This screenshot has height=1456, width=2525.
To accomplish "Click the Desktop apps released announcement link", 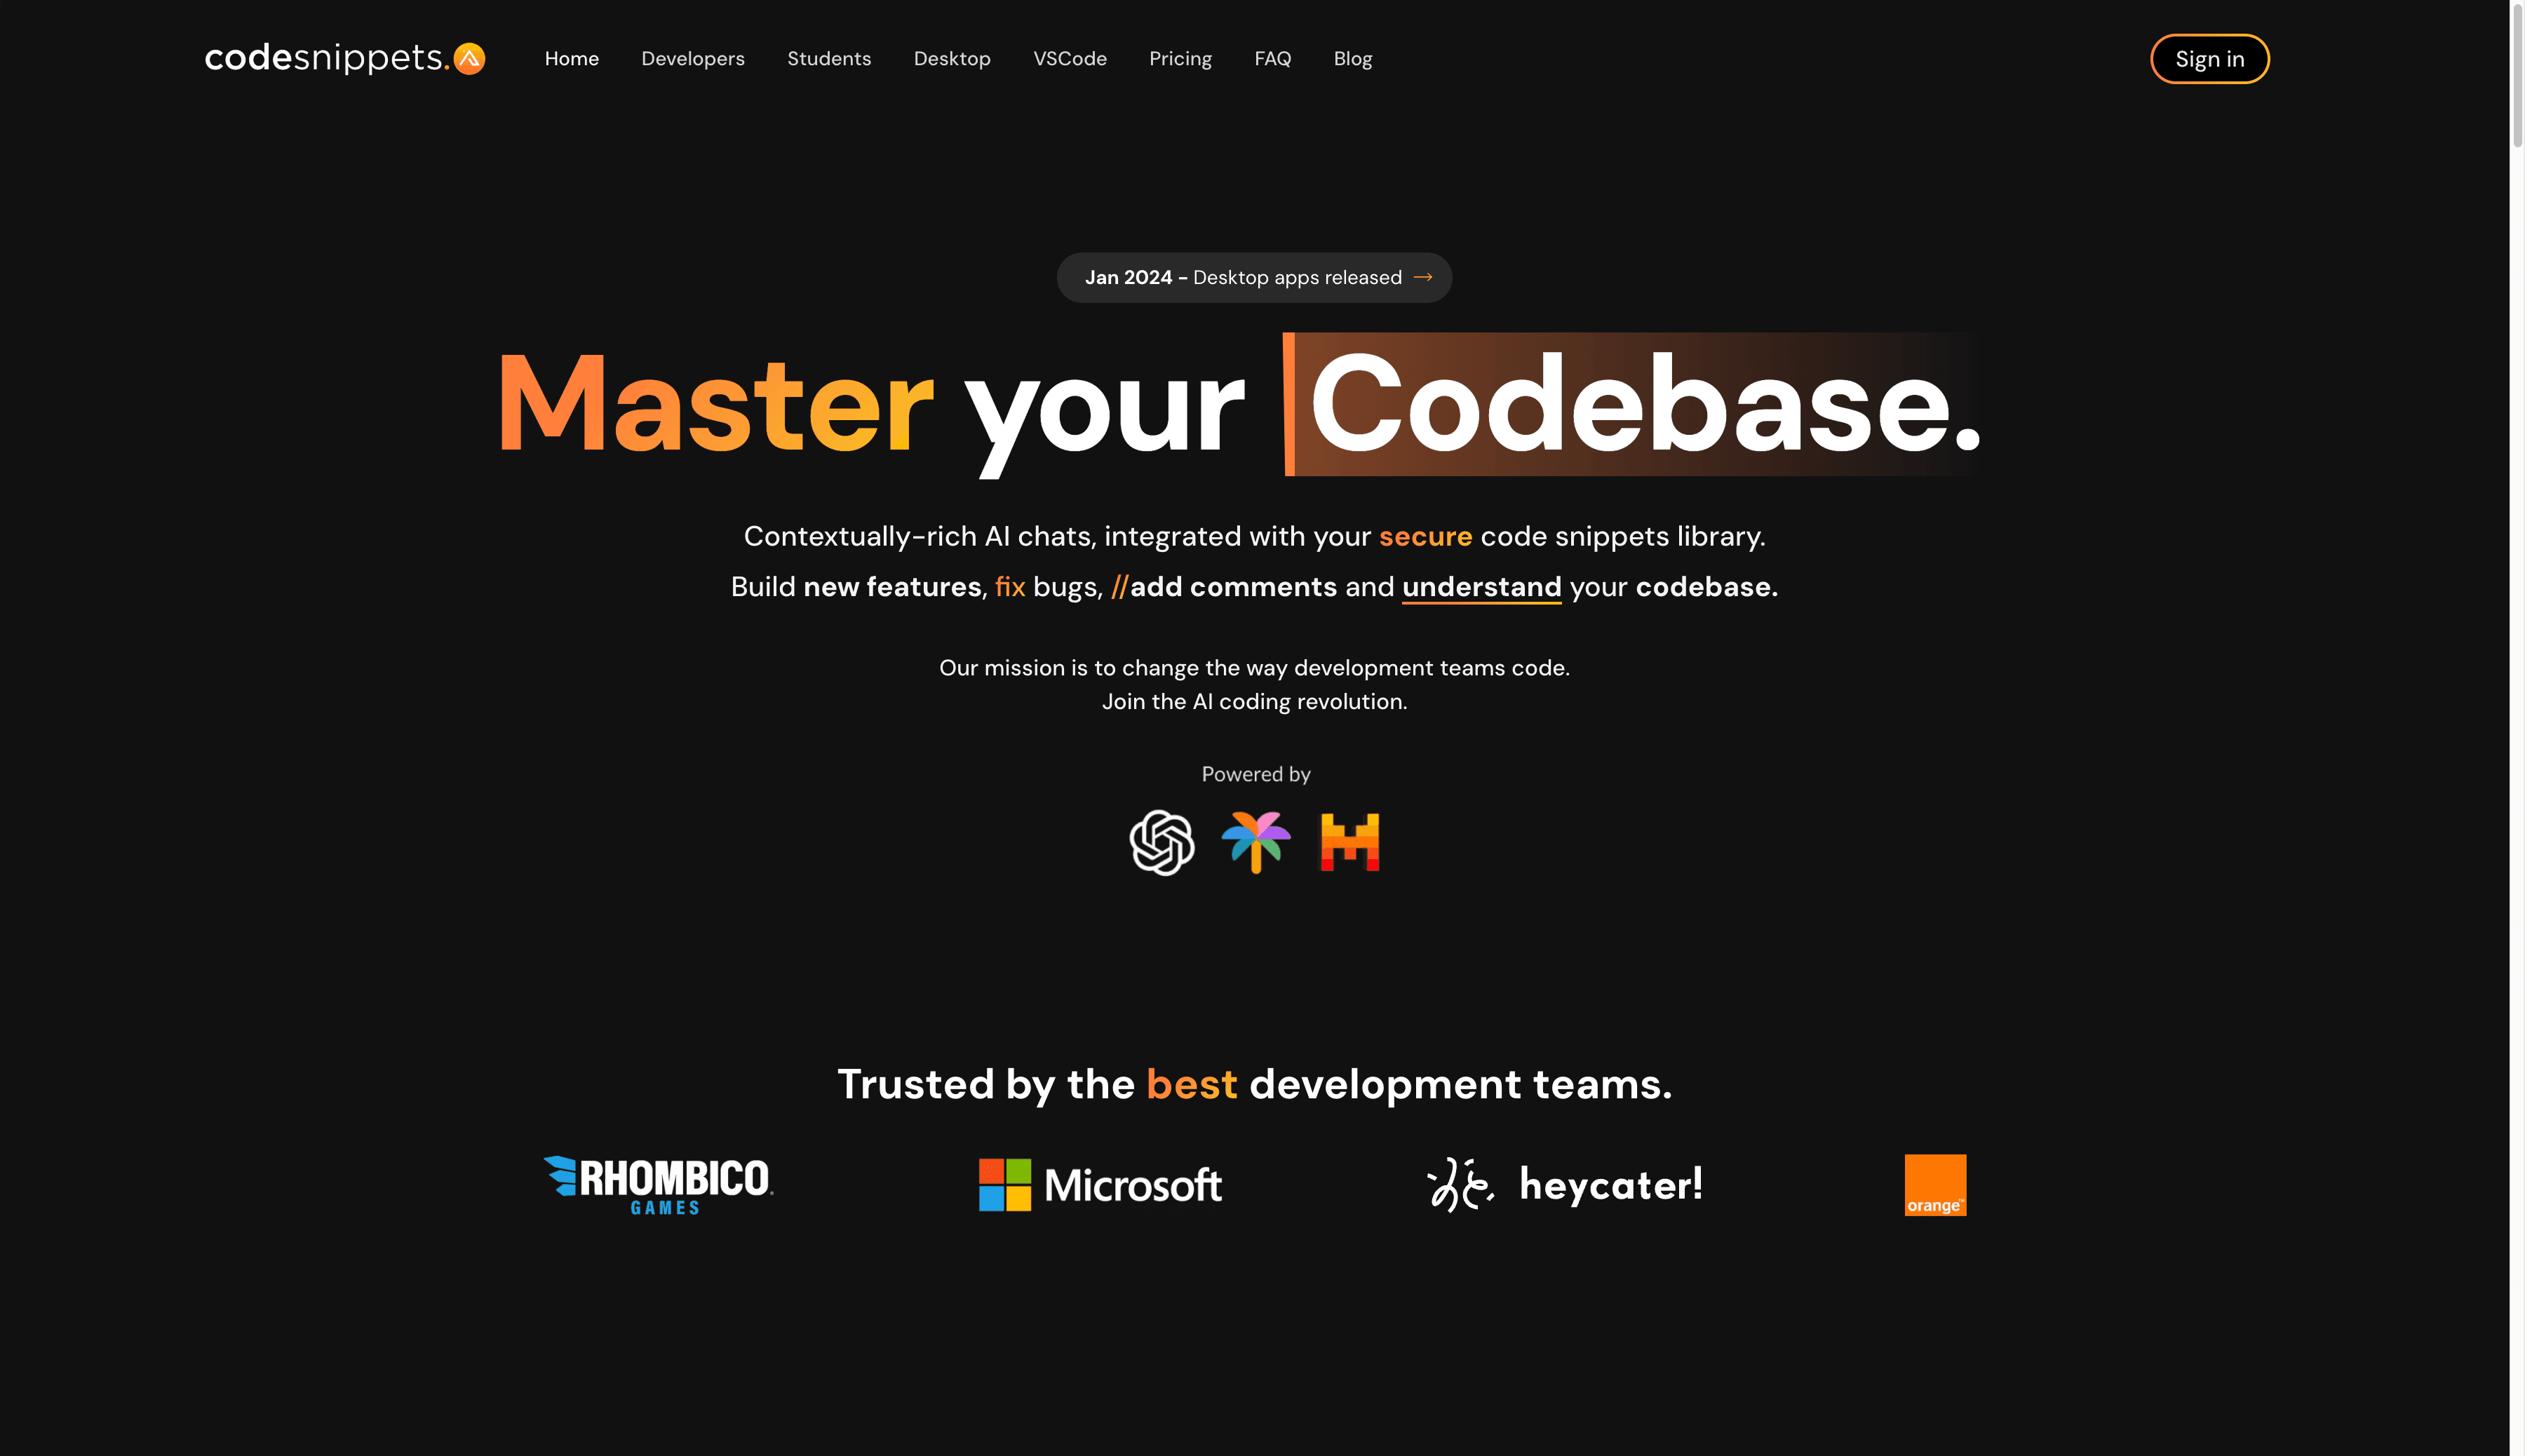I will point(1254,277).
